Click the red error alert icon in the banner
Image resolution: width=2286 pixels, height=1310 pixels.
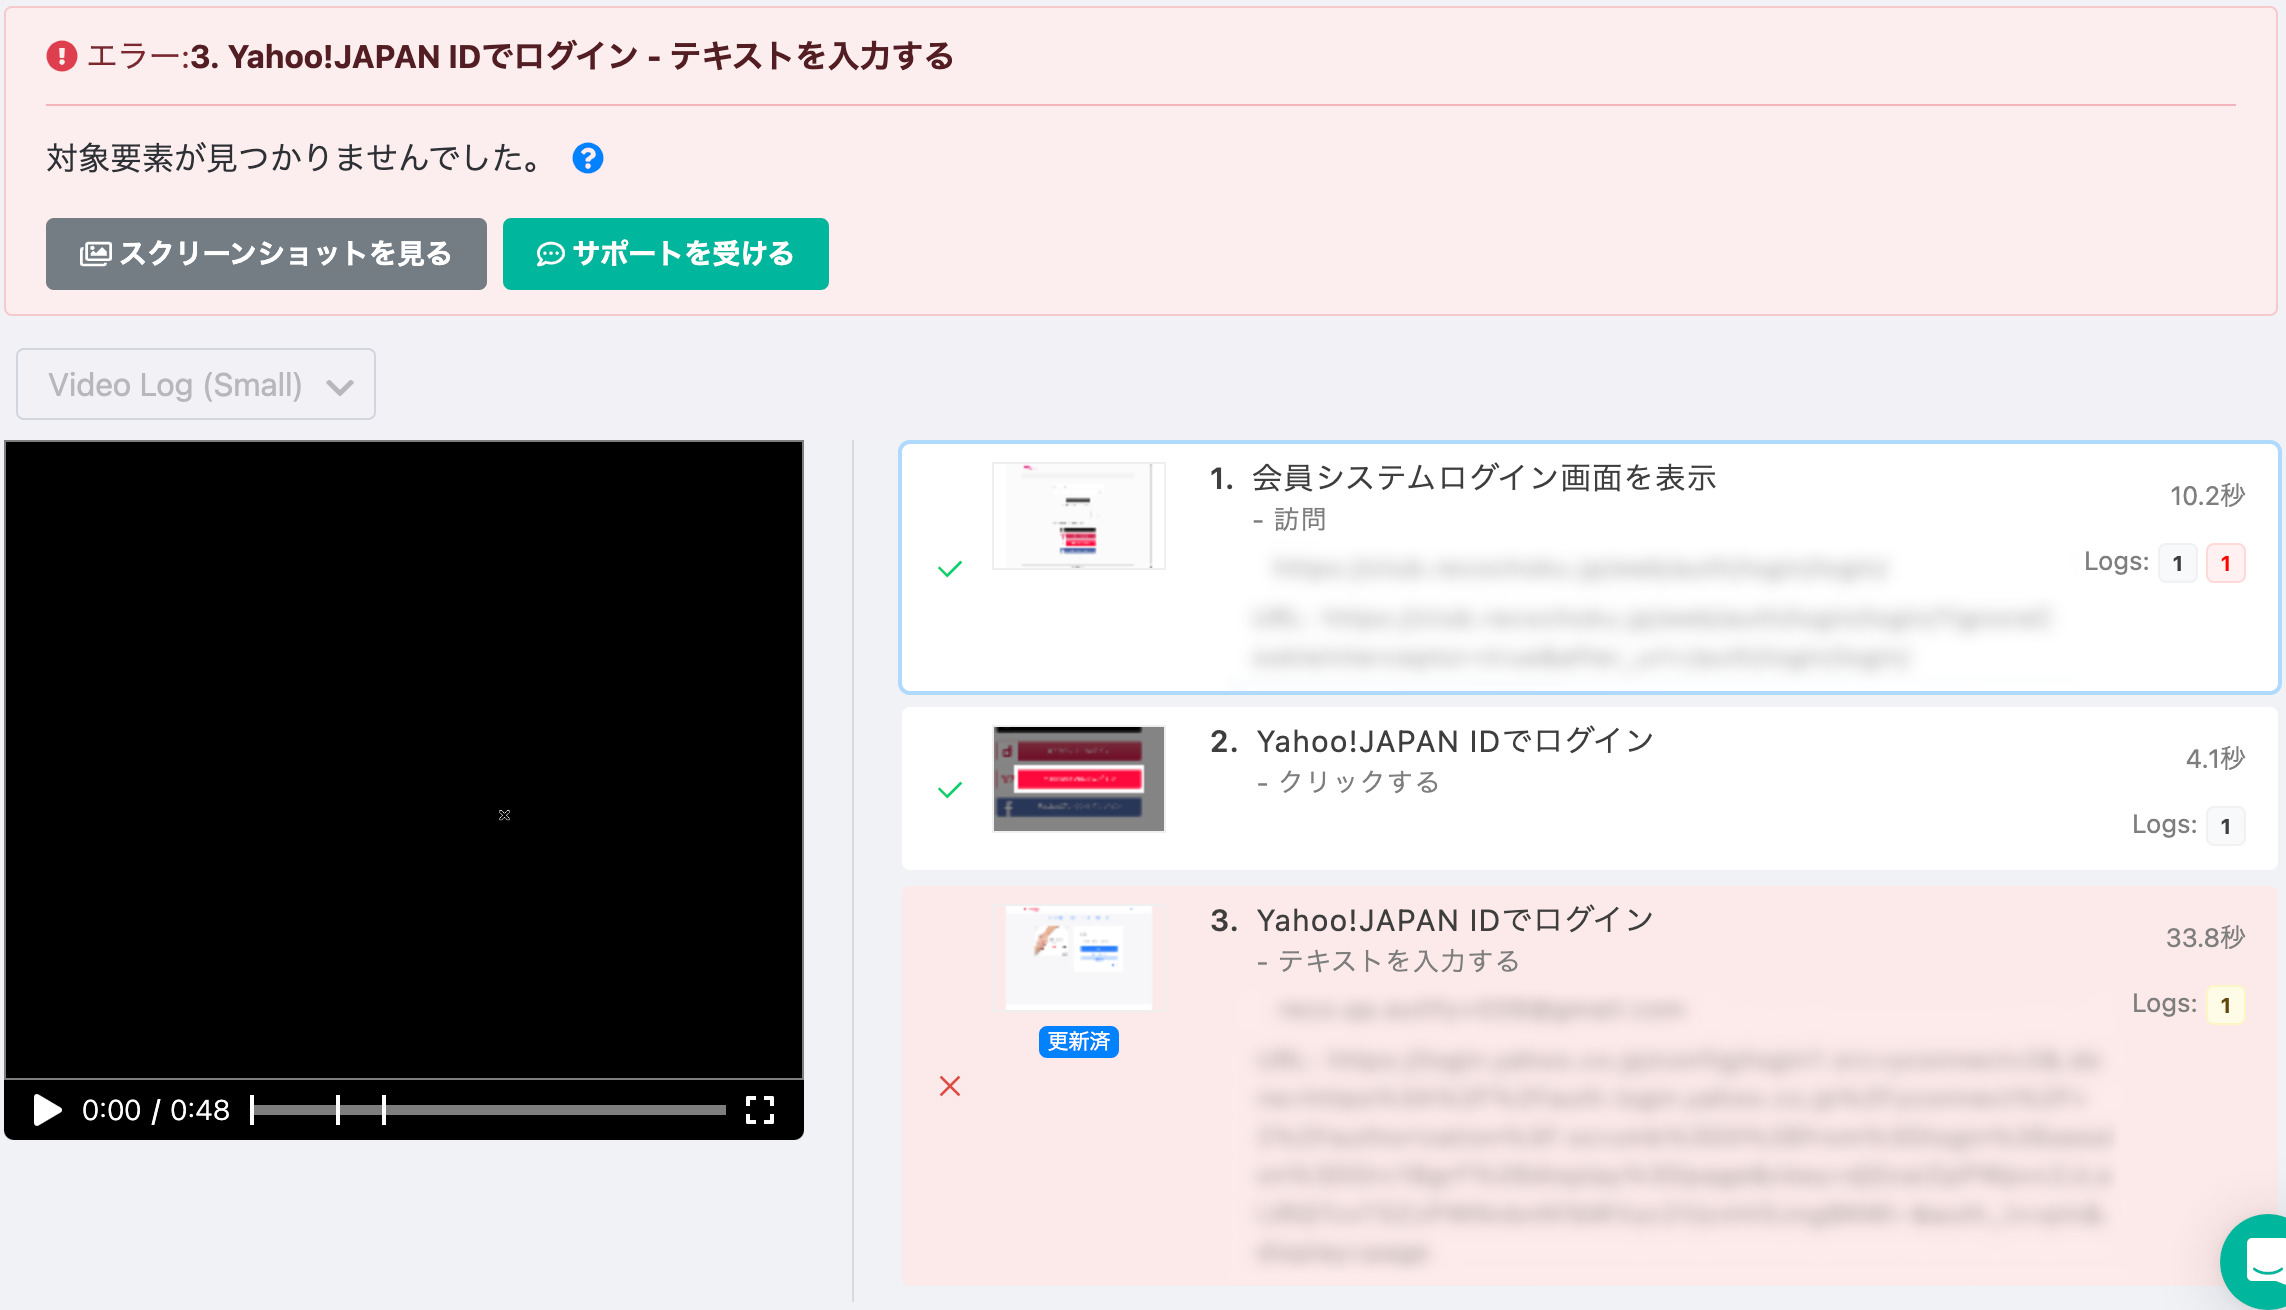click(x=59, y=56)
